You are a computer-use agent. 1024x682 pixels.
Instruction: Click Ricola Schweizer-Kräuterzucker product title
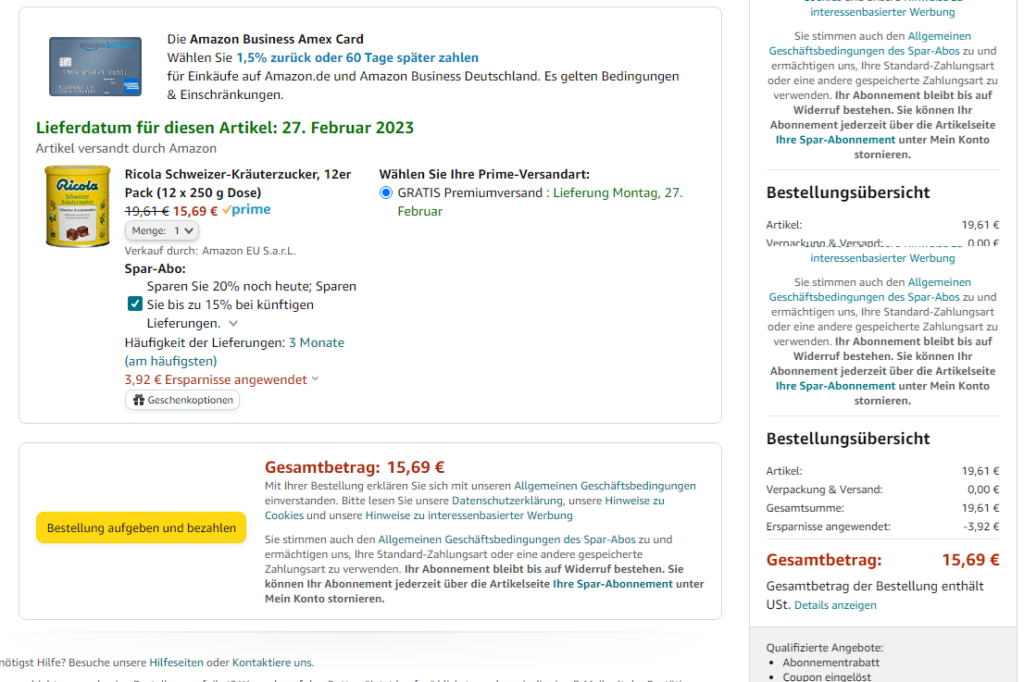(x=238, y=184)
